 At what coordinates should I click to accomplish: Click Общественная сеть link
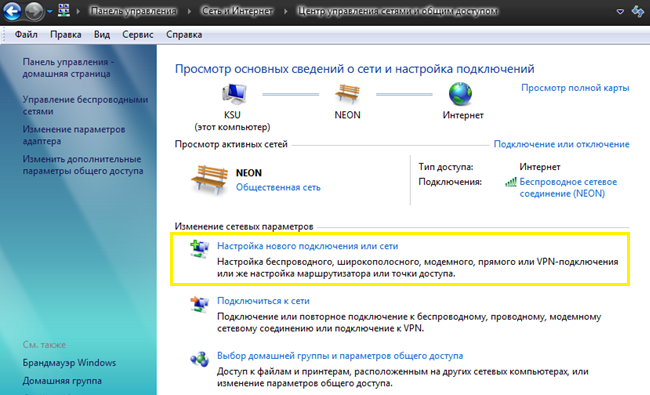point(278,187)
